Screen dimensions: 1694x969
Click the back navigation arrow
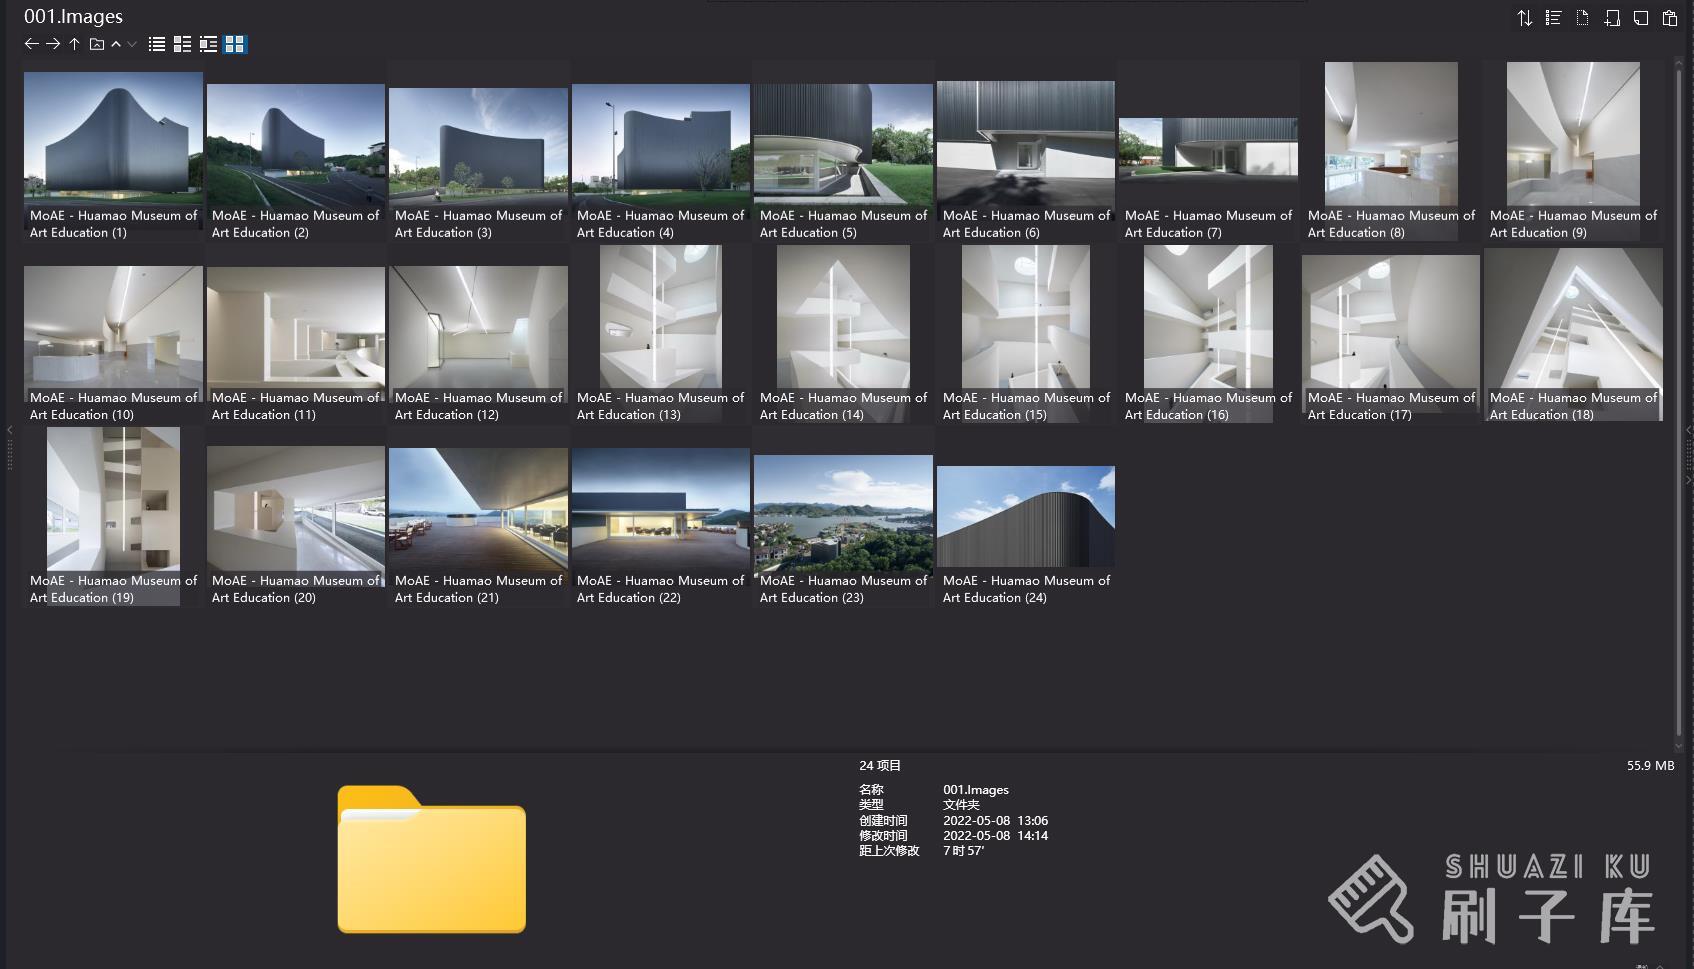click(31, 44)
